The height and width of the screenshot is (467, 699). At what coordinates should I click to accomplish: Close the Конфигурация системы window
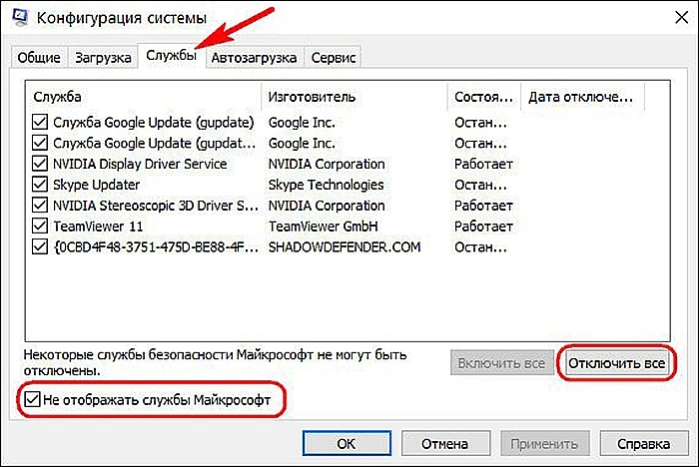coord(682,17)
